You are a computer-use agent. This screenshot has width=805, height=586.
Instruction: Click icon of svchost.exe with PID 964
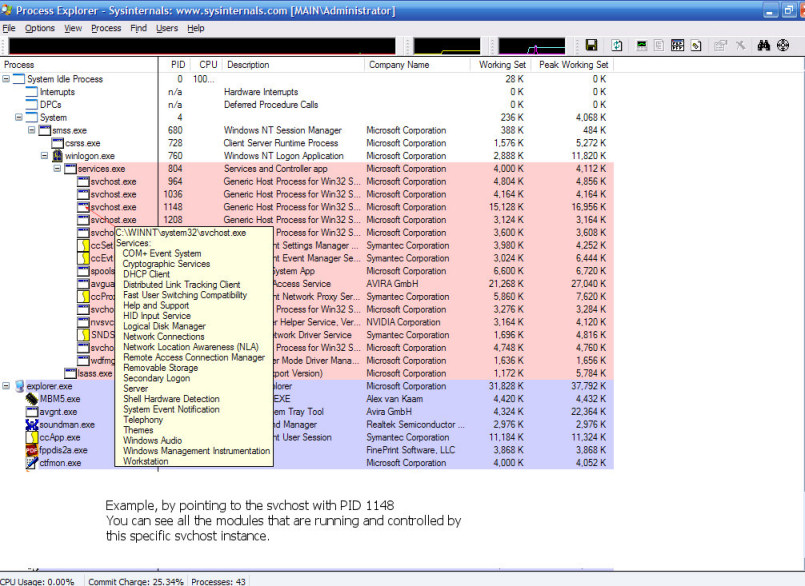[83, 181]
